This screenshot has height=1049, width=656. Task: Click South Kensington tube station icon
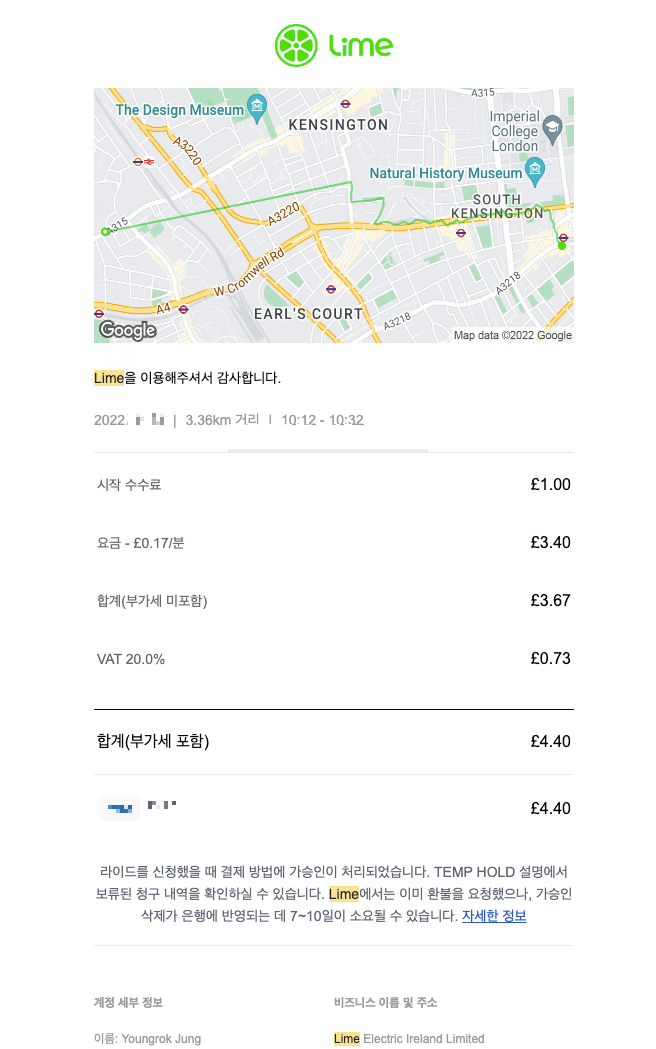(563, 237)
